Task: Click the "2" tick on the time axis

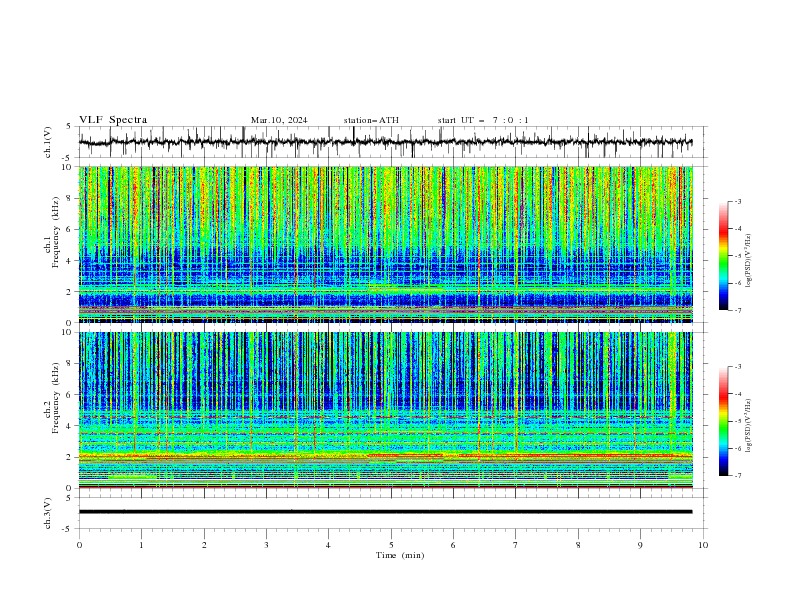Action: click(204, 545)
